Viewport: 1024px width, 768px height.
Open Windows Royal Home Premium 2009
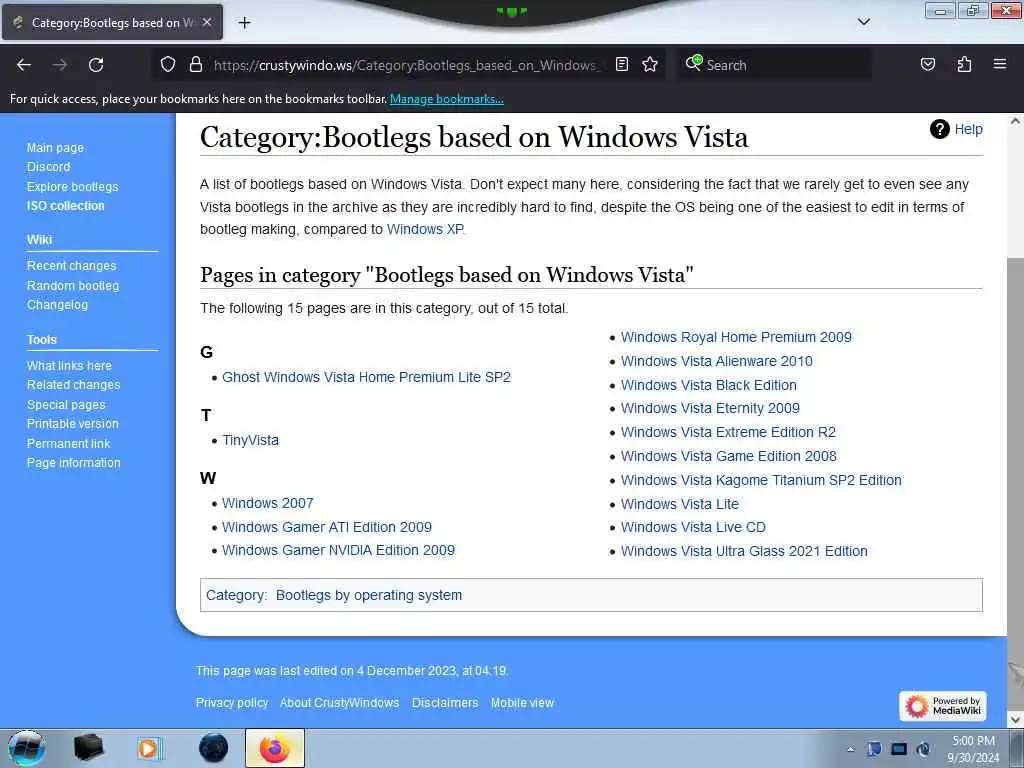click(x=736, y=337)
